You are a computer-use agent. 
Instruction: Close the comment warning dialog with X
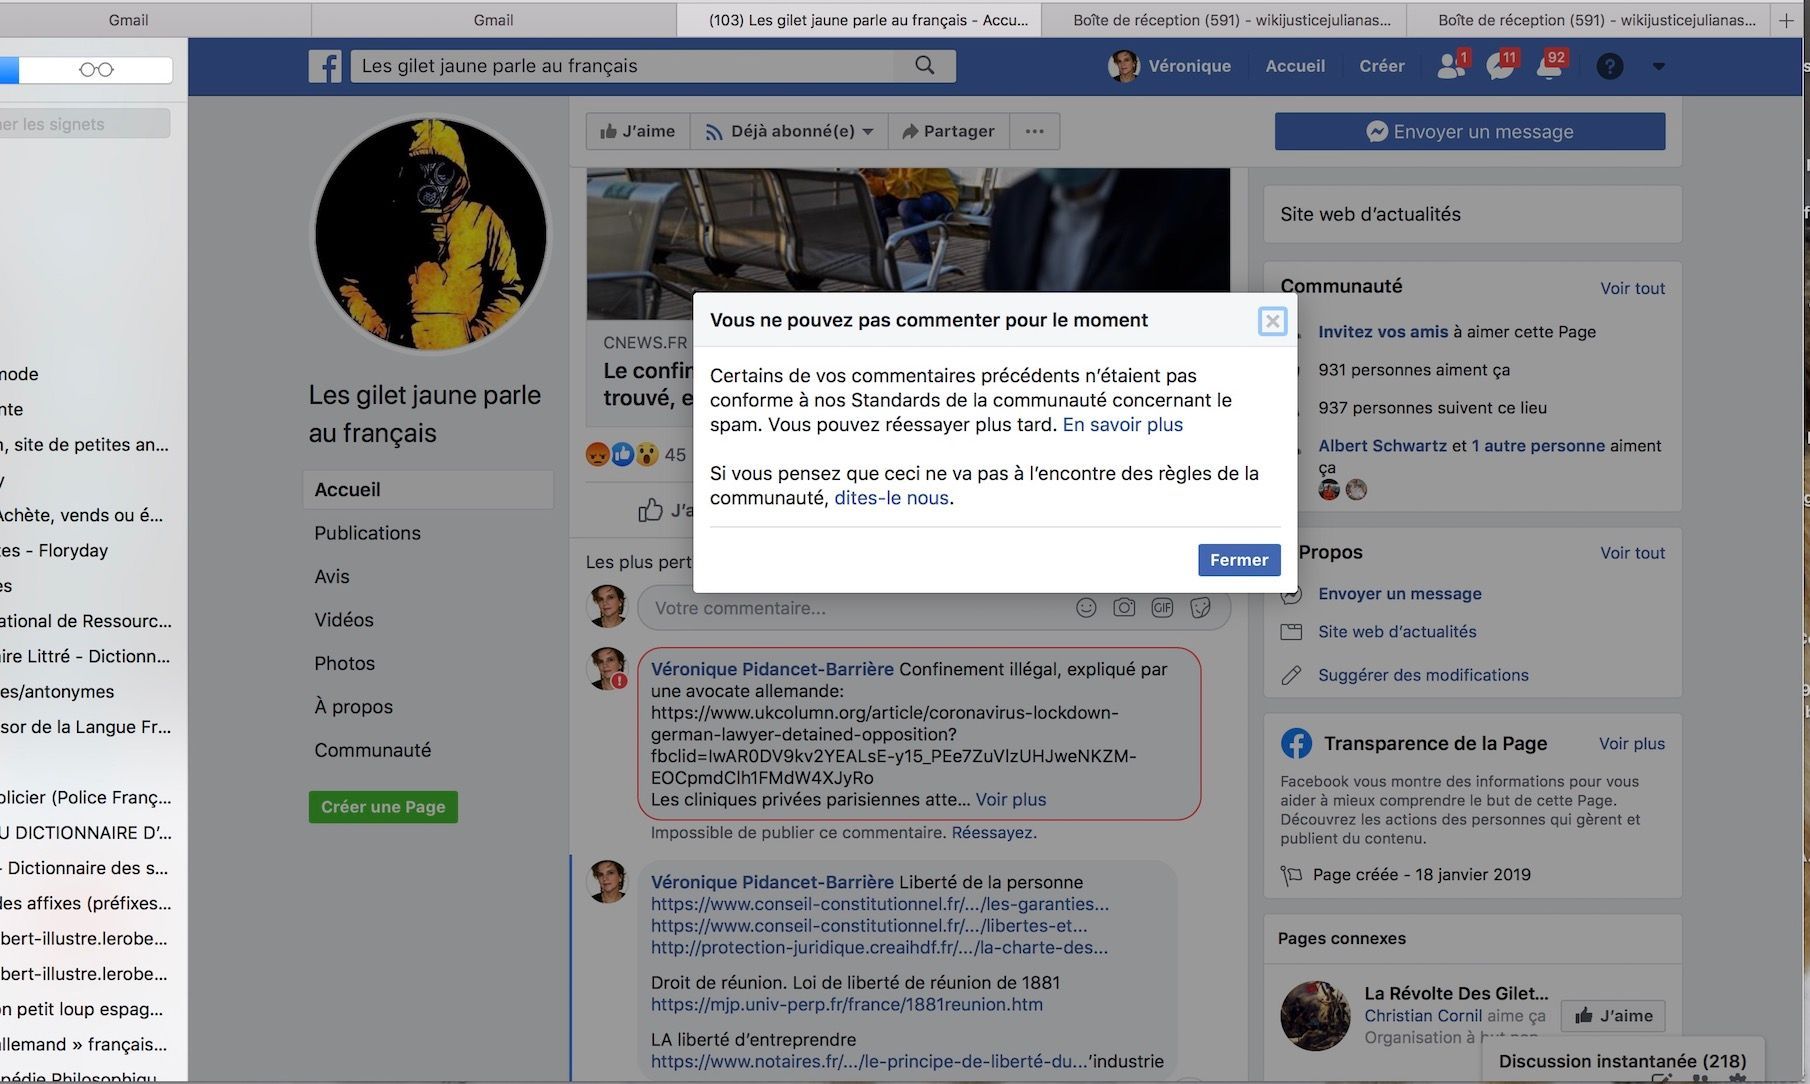[x=1272, y=321]
